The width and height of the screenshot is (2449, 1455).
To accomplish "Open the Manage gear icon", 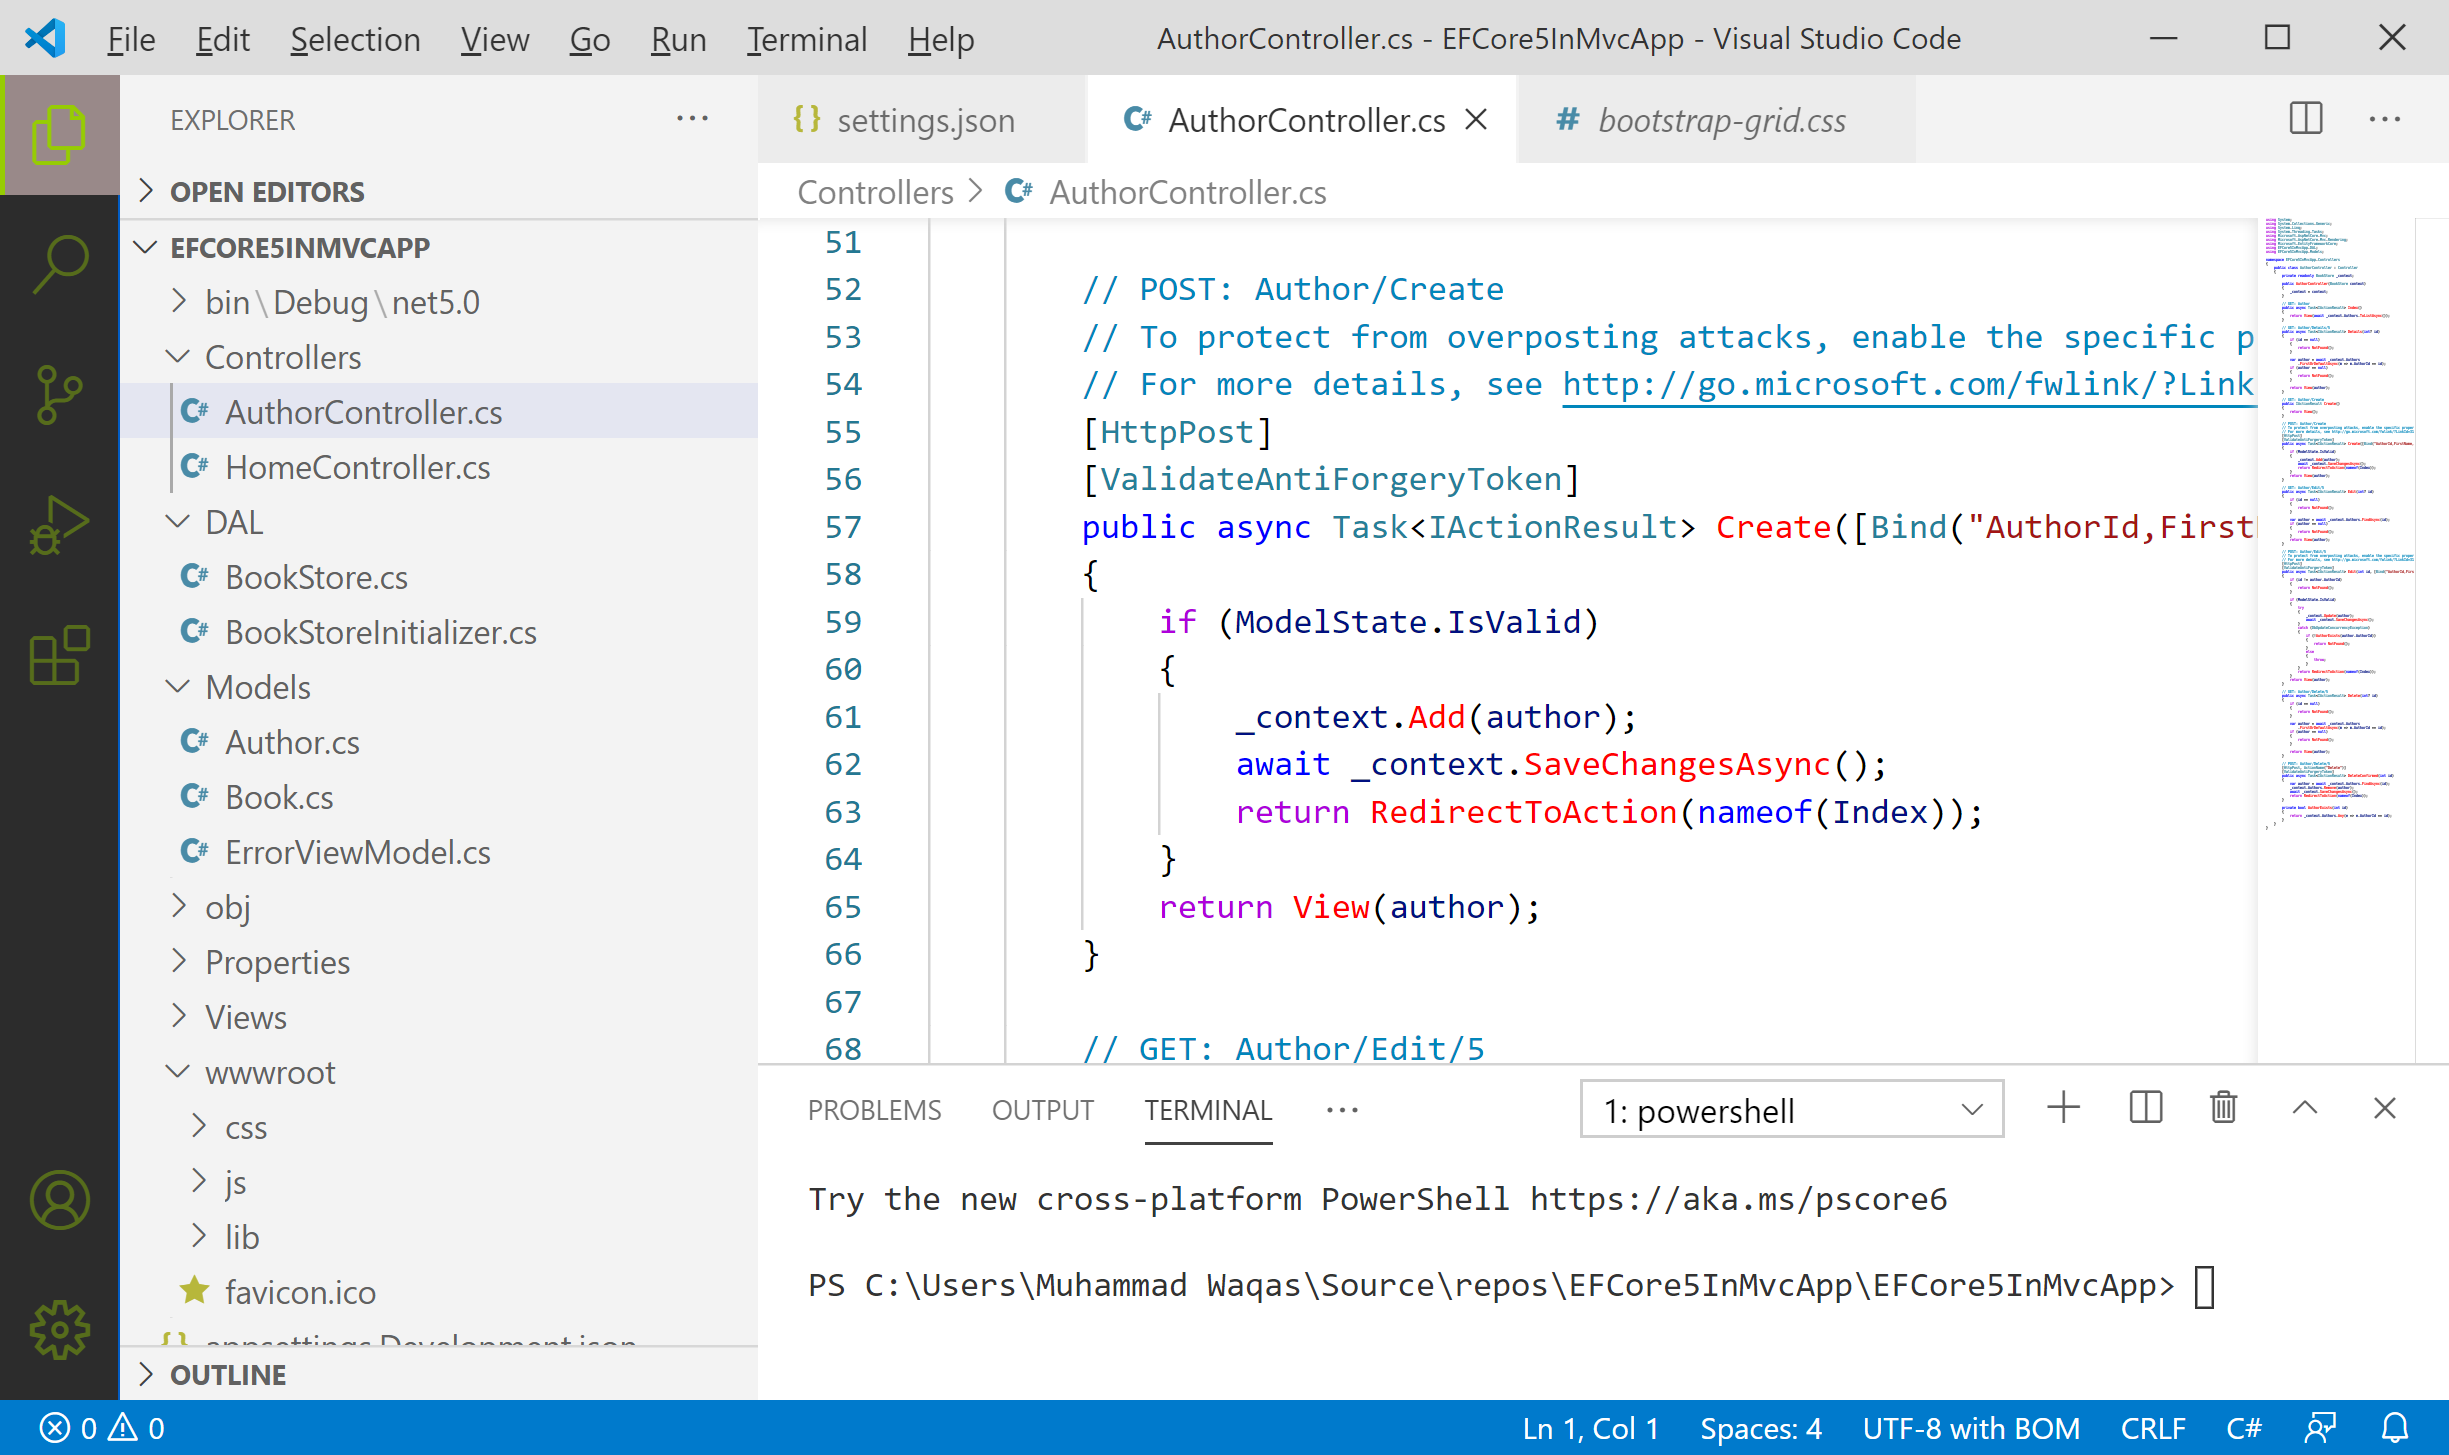I will click(x=60, y=1330).
